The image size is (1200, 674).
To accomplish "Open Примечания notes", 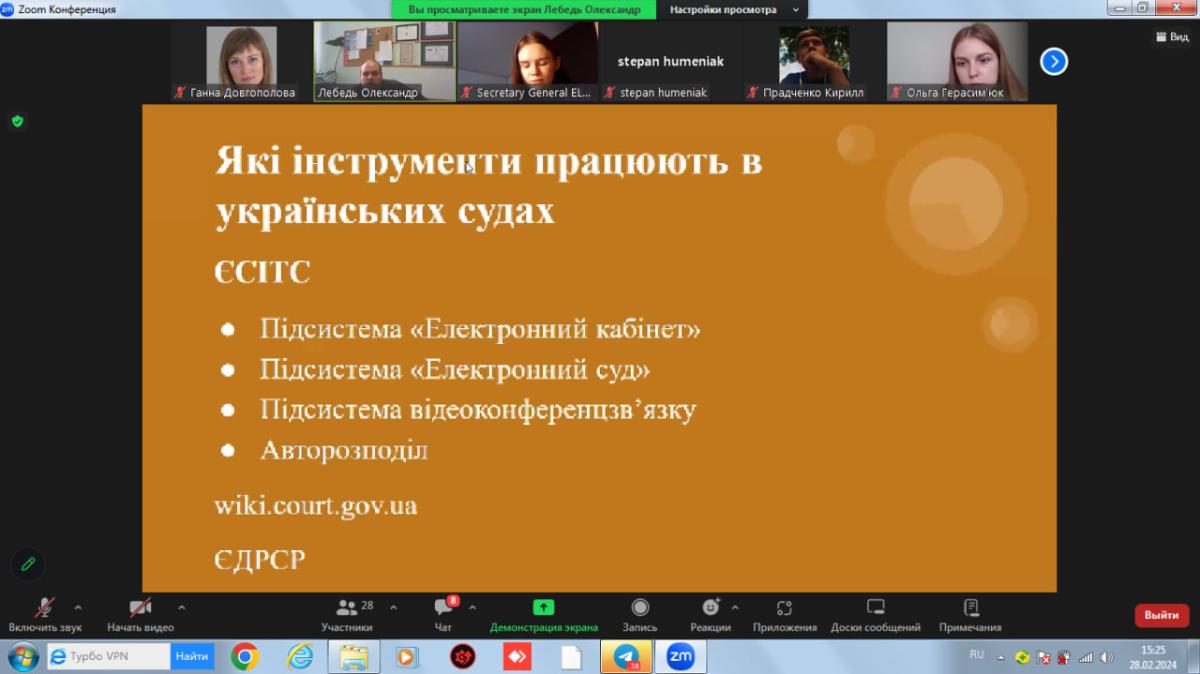I will pos(970,614).
